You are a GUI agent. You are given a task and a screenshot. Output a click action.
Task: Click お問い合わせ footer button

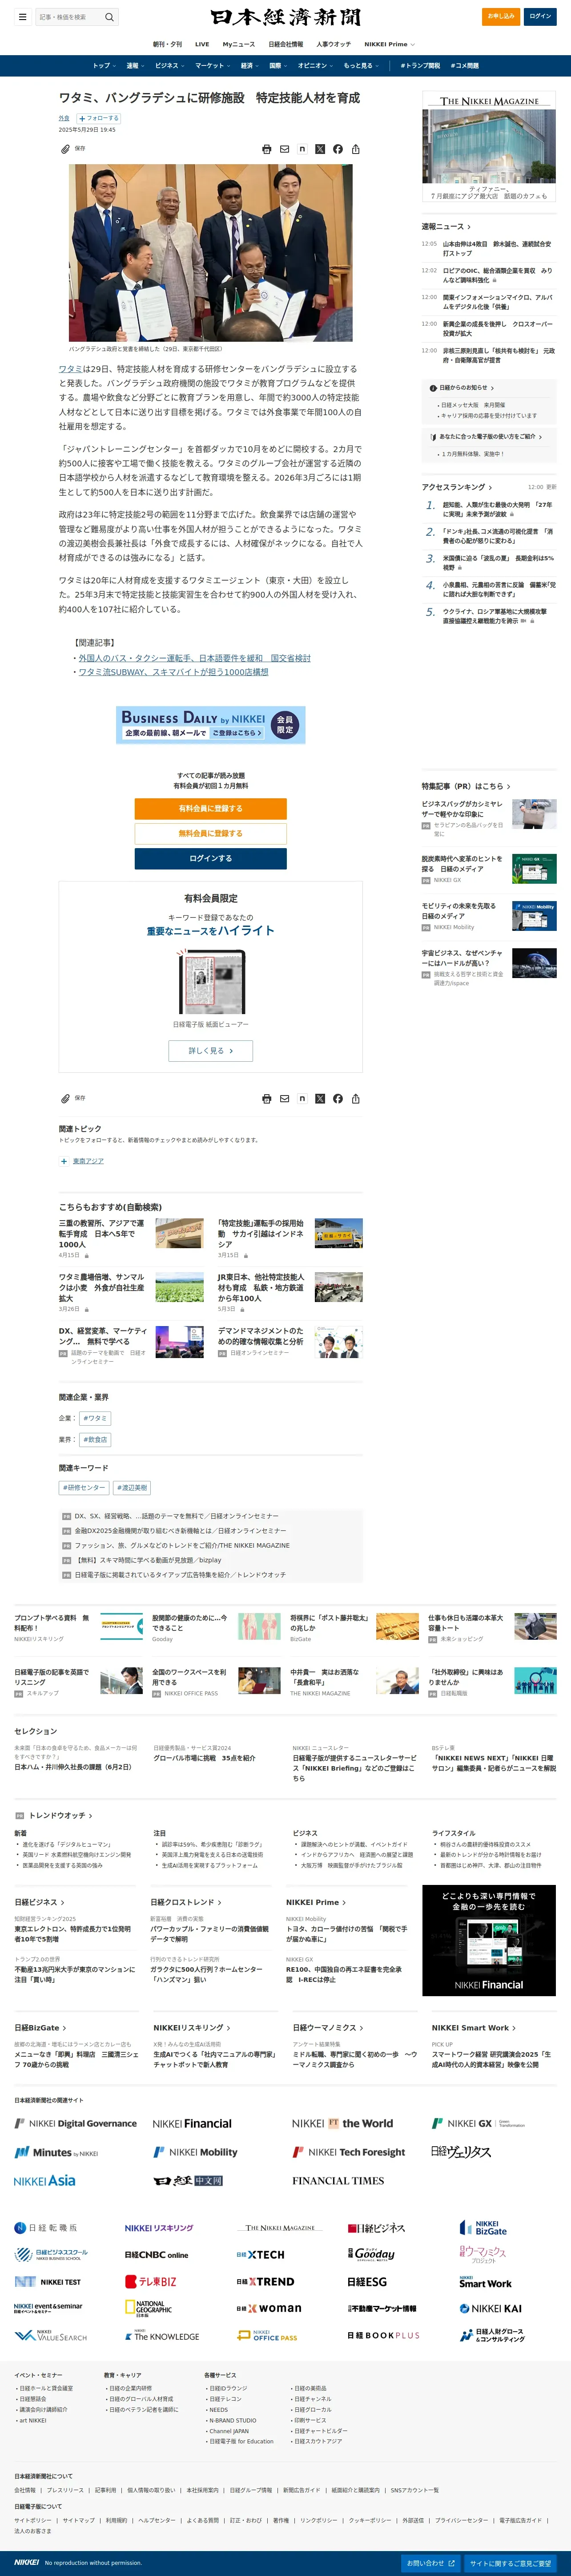(x=430, y=2563)
